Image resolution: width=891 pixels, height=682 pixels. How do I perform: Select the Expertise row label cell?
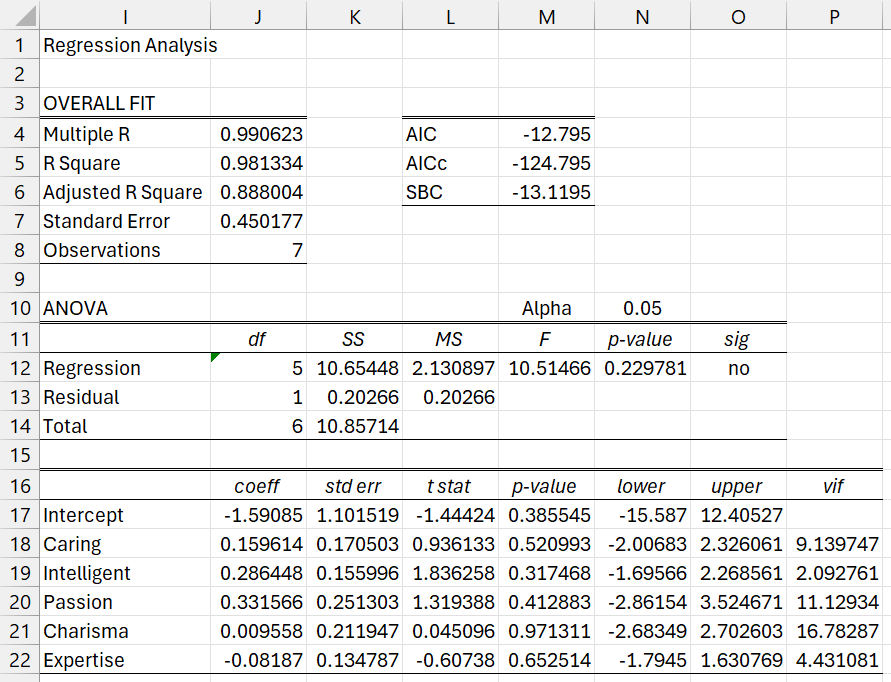(x=125, y=660)
